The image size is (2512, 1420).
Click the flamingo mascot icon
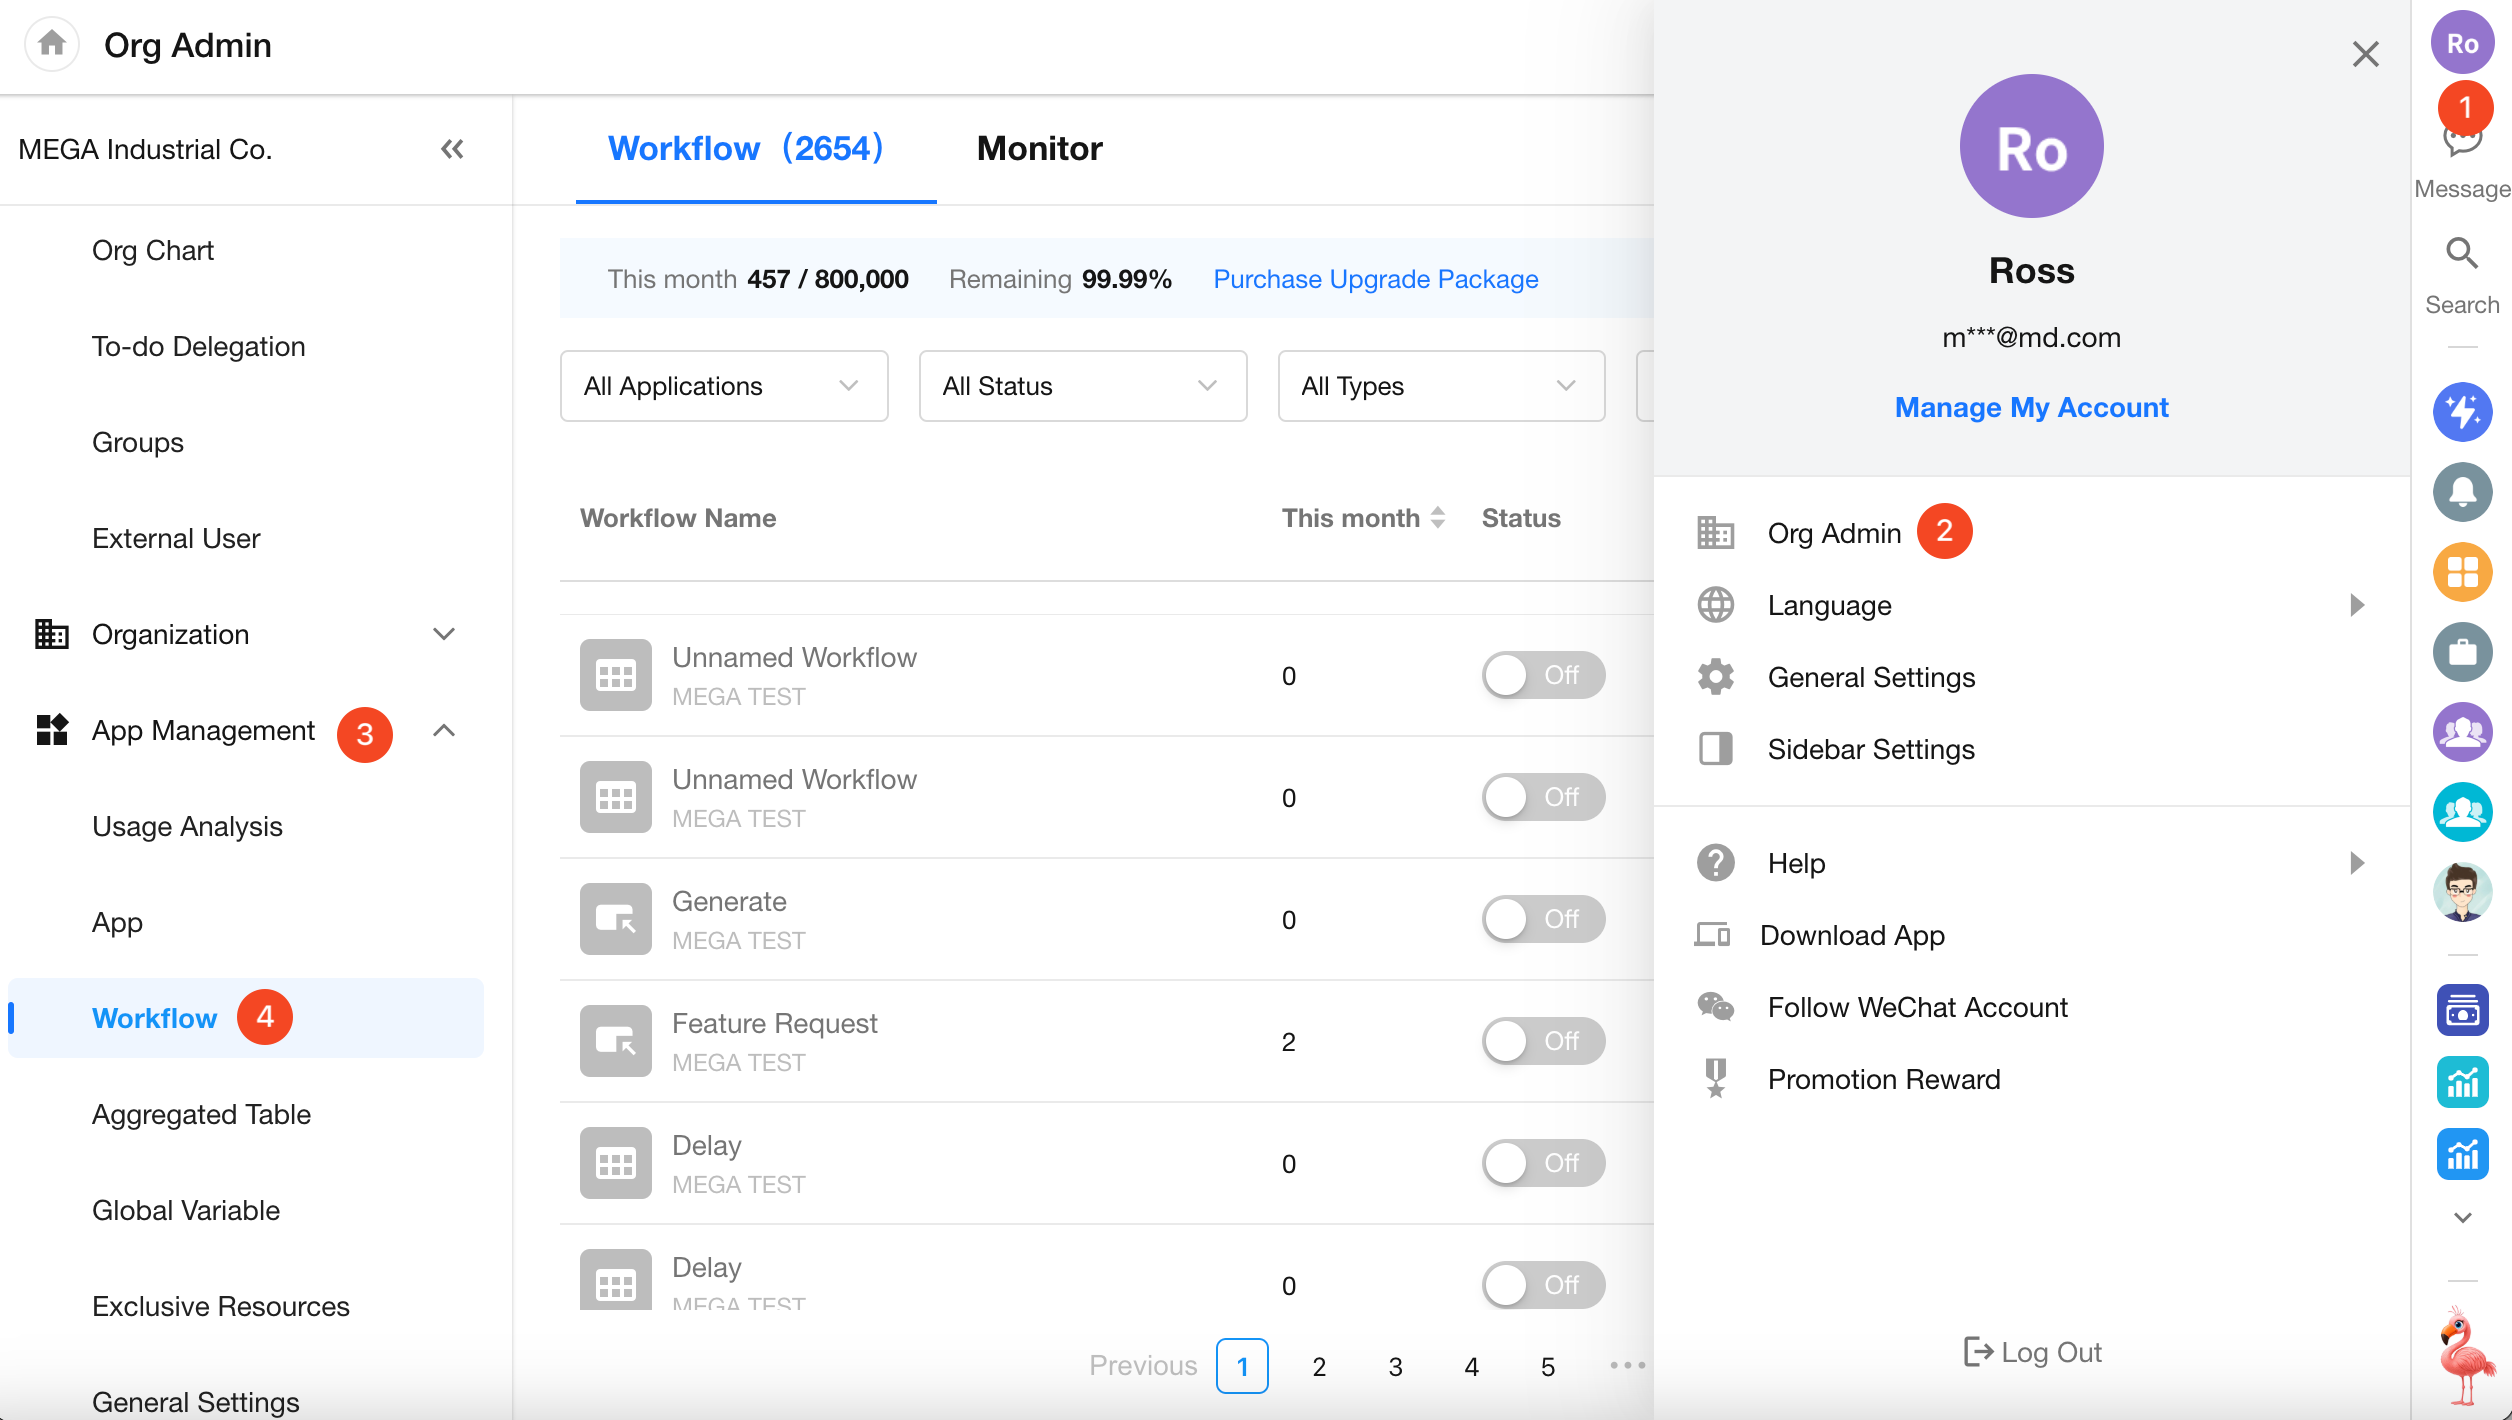2463,1354
